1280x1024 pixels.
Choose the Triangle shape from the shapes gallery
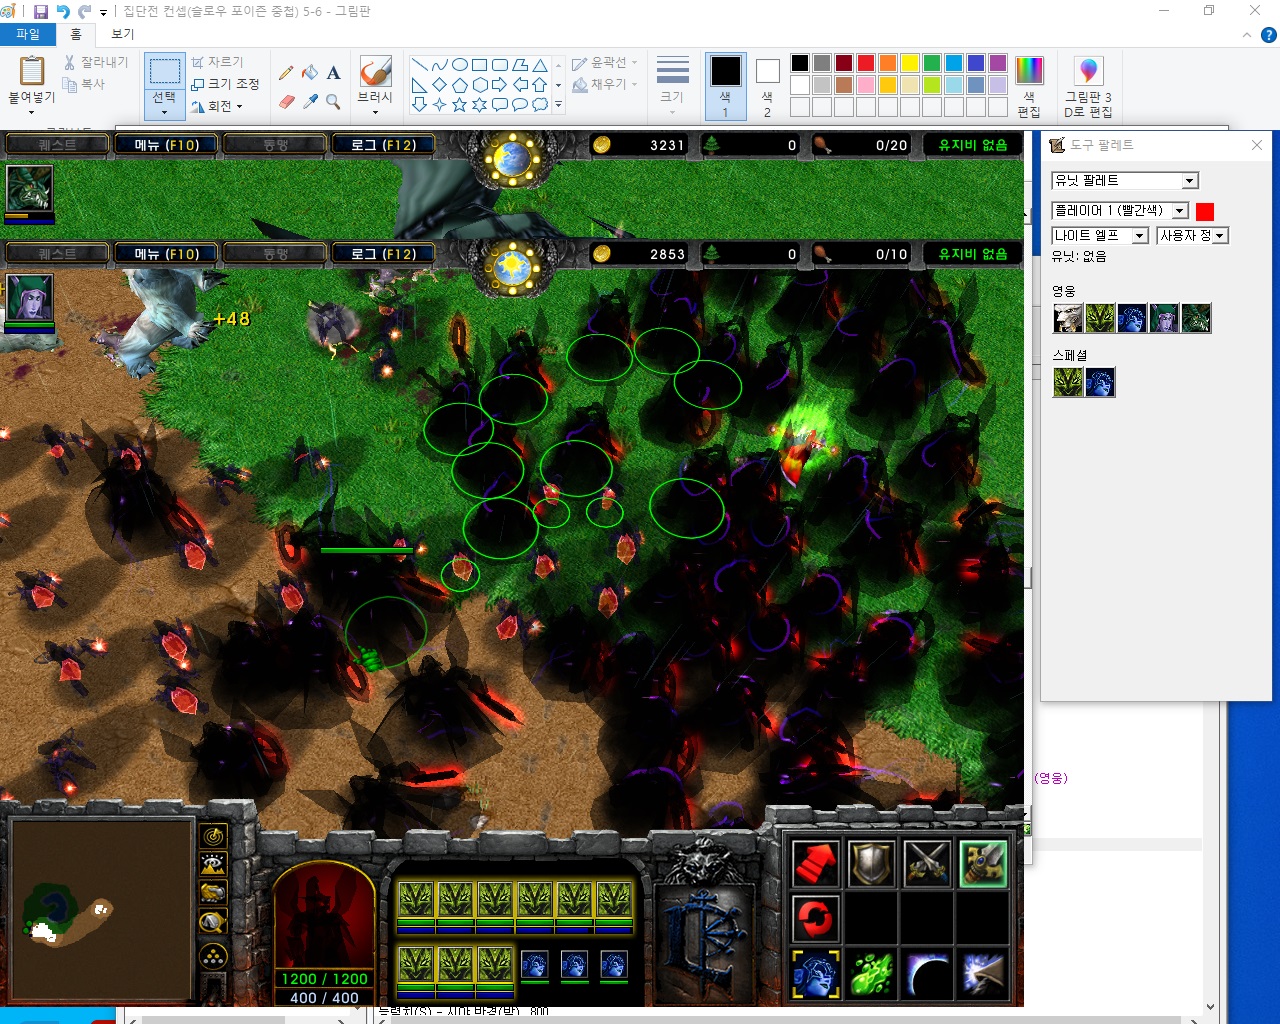tap(539, 65)
